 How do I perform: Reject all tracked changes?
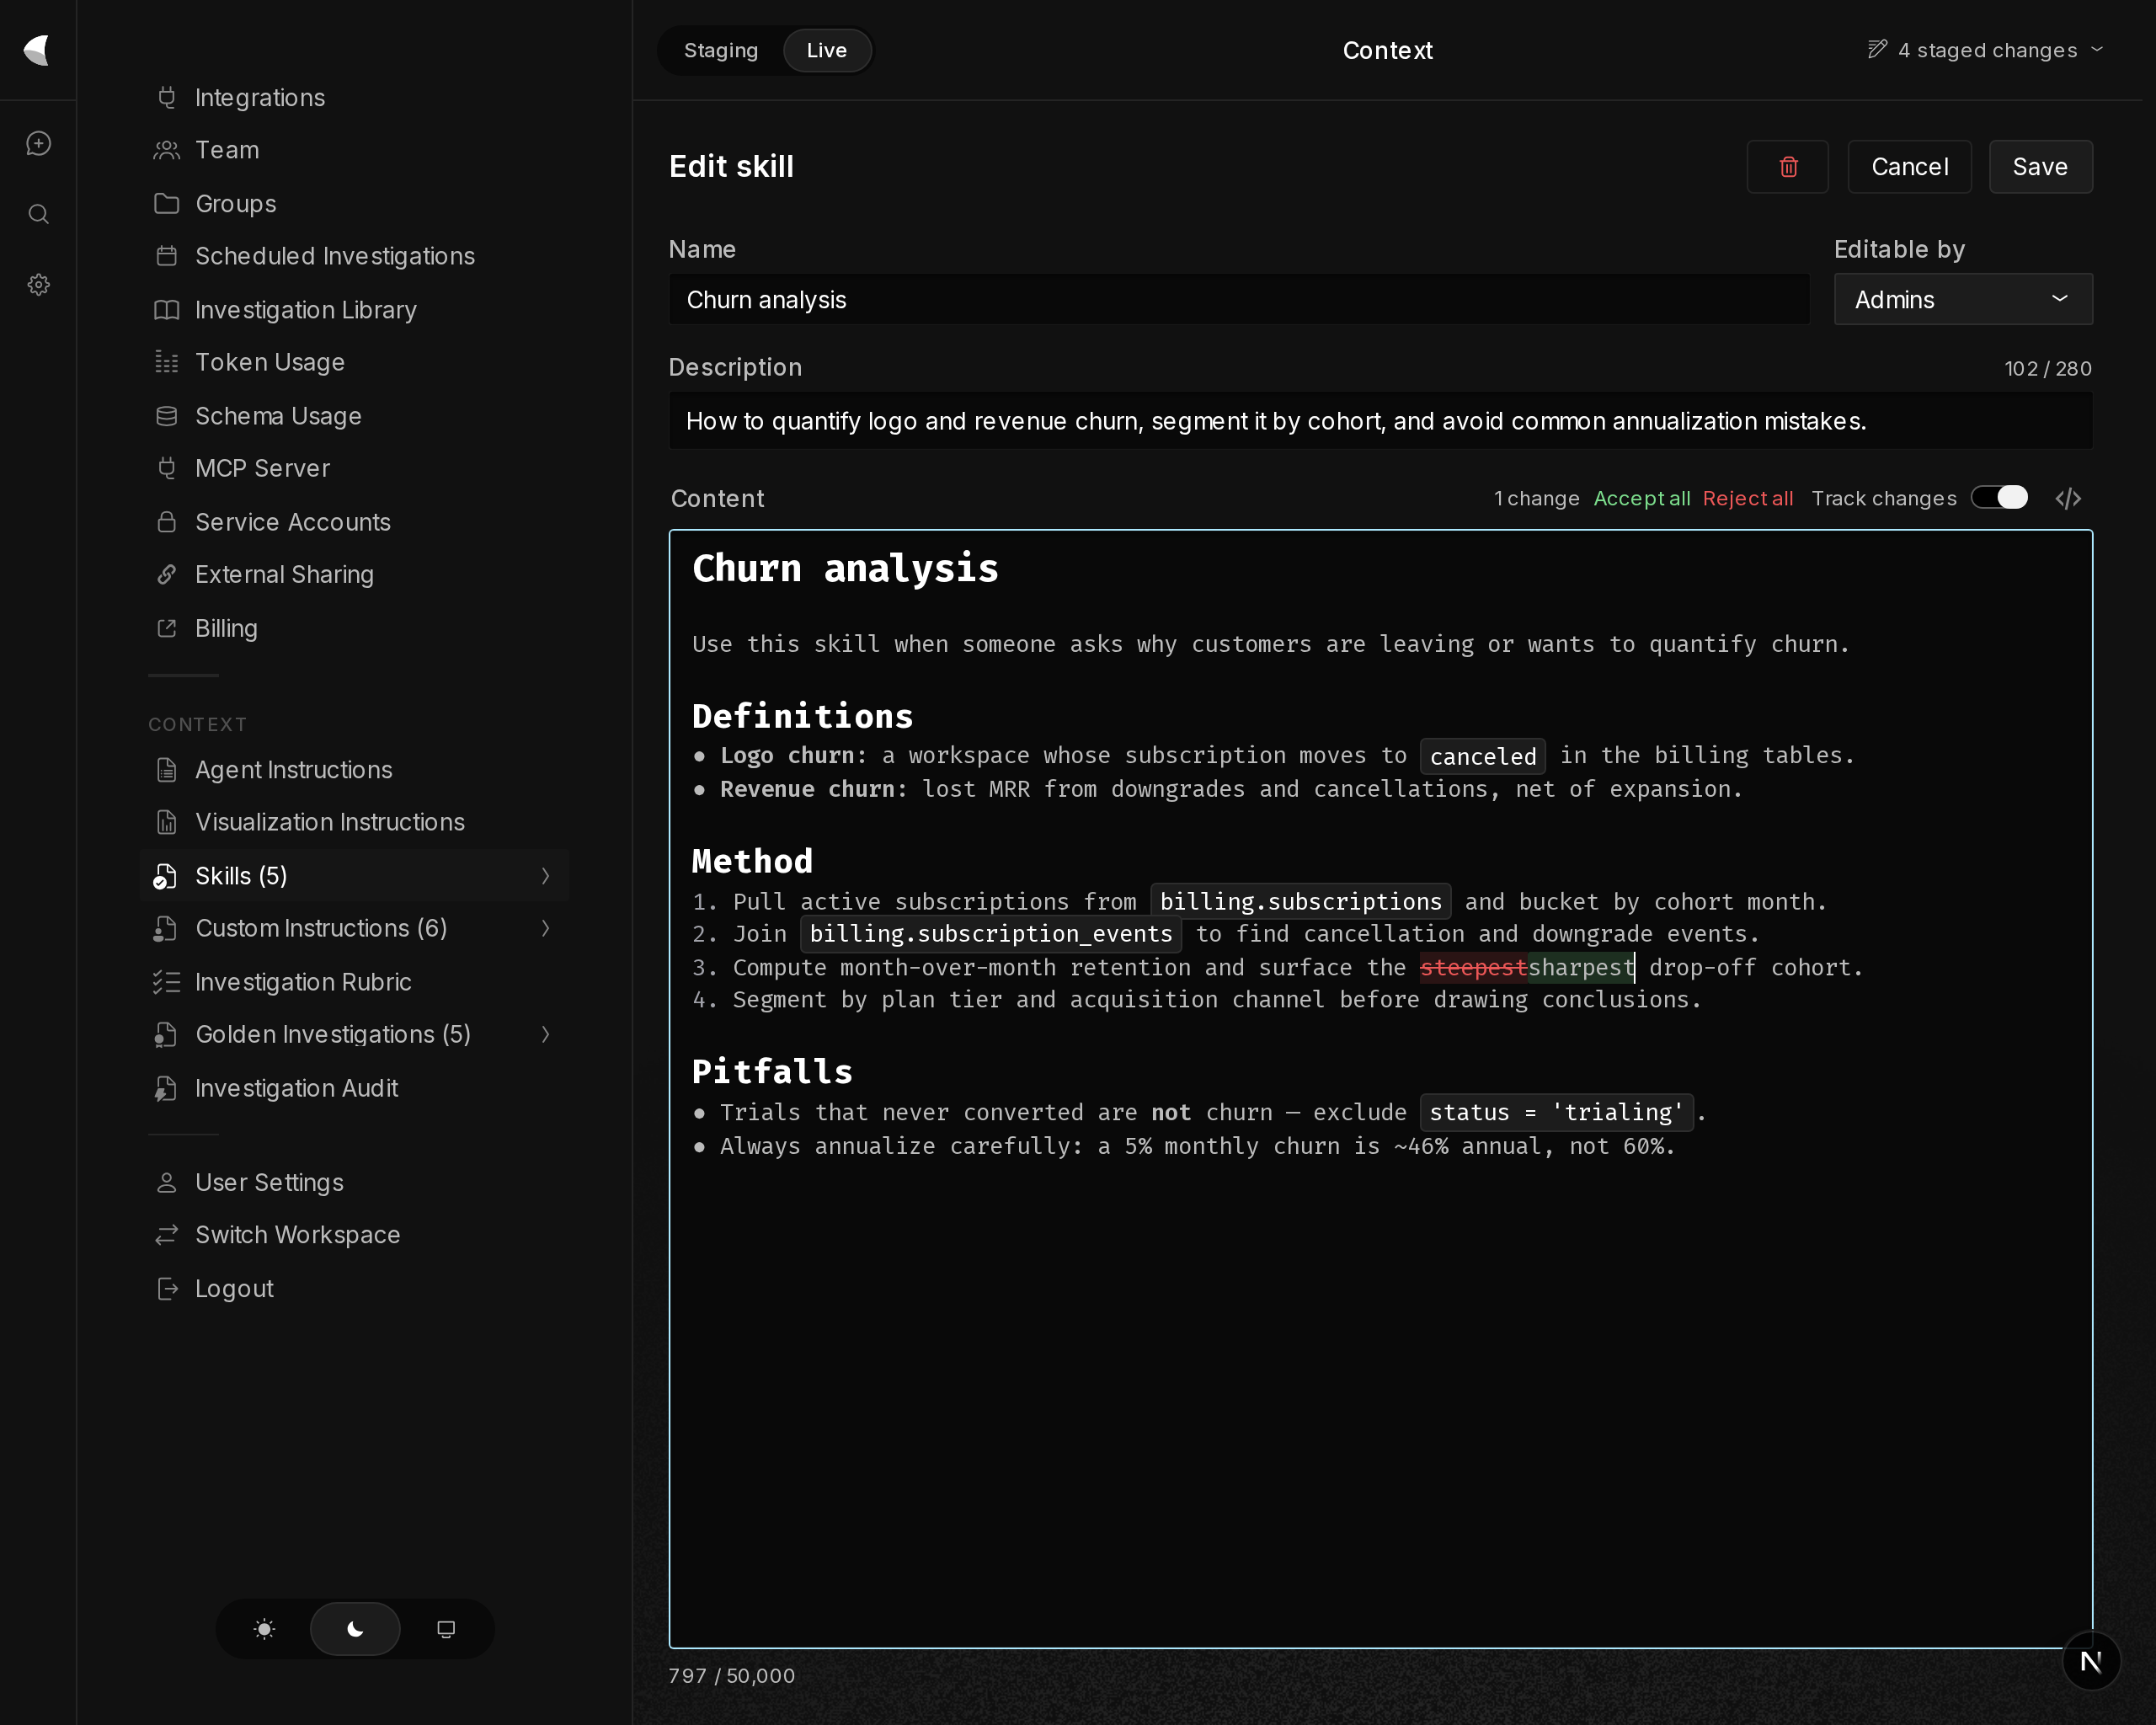click(x=1747, y=498)
